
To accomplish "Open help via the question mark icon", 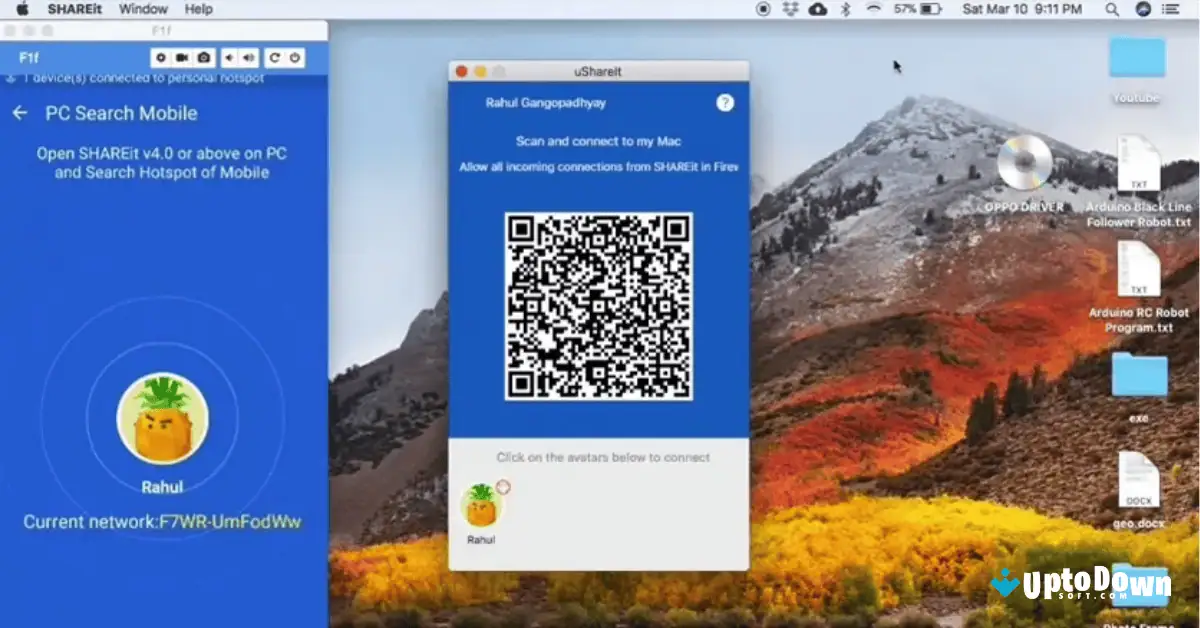I will click(725, 103).
